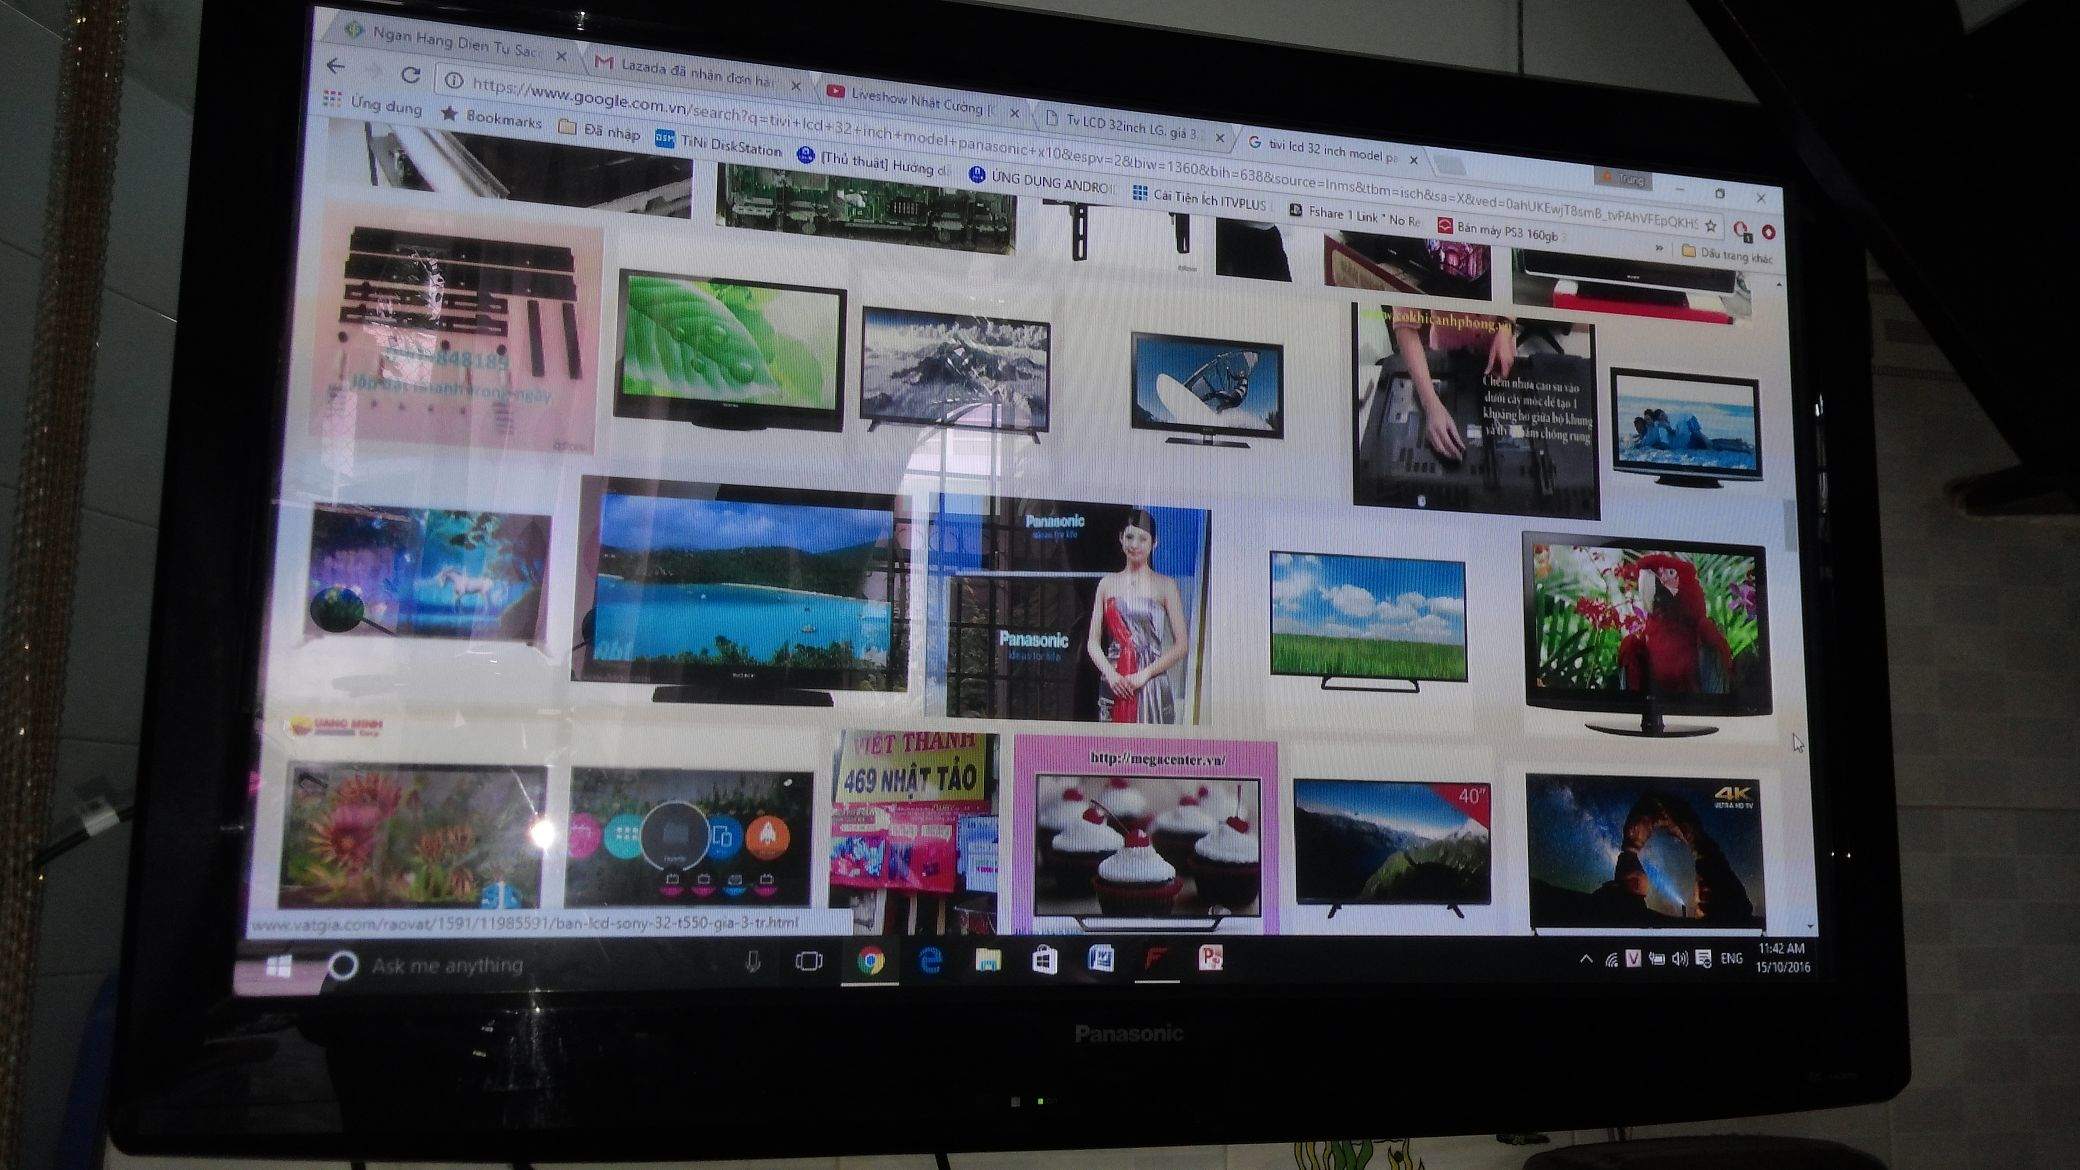Toggle ENG input language indicator
2080x1170 pixels.
1732,958
